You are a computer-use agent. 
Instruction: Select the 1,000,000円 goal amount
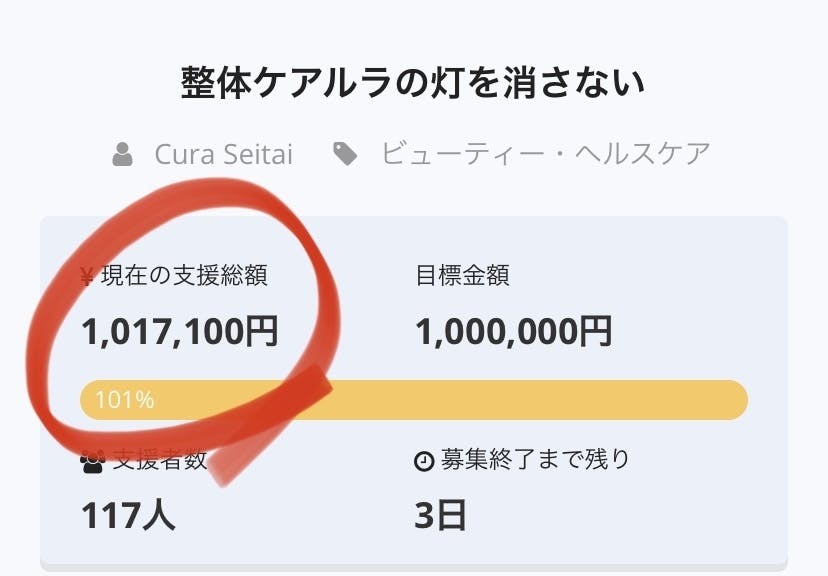513,331
